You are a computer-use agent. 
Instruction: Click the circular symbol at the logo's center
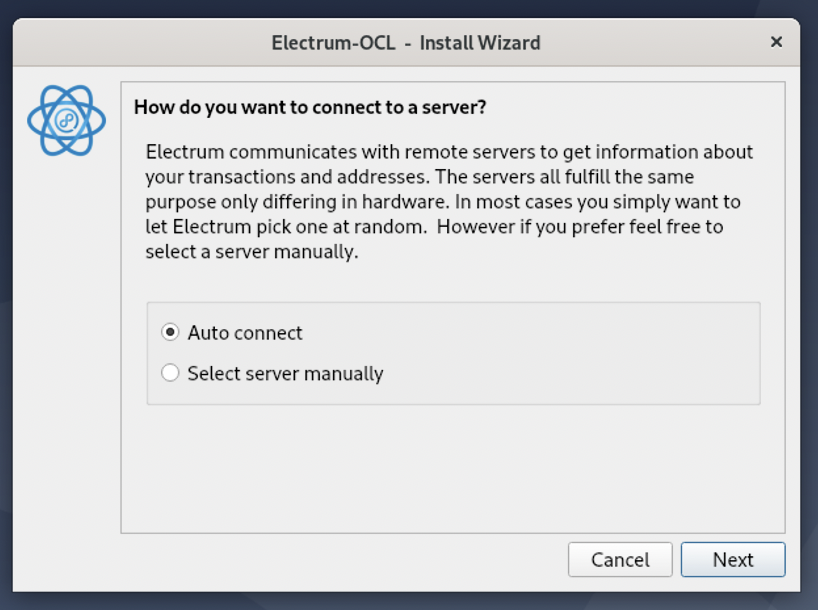click(67, 121)
